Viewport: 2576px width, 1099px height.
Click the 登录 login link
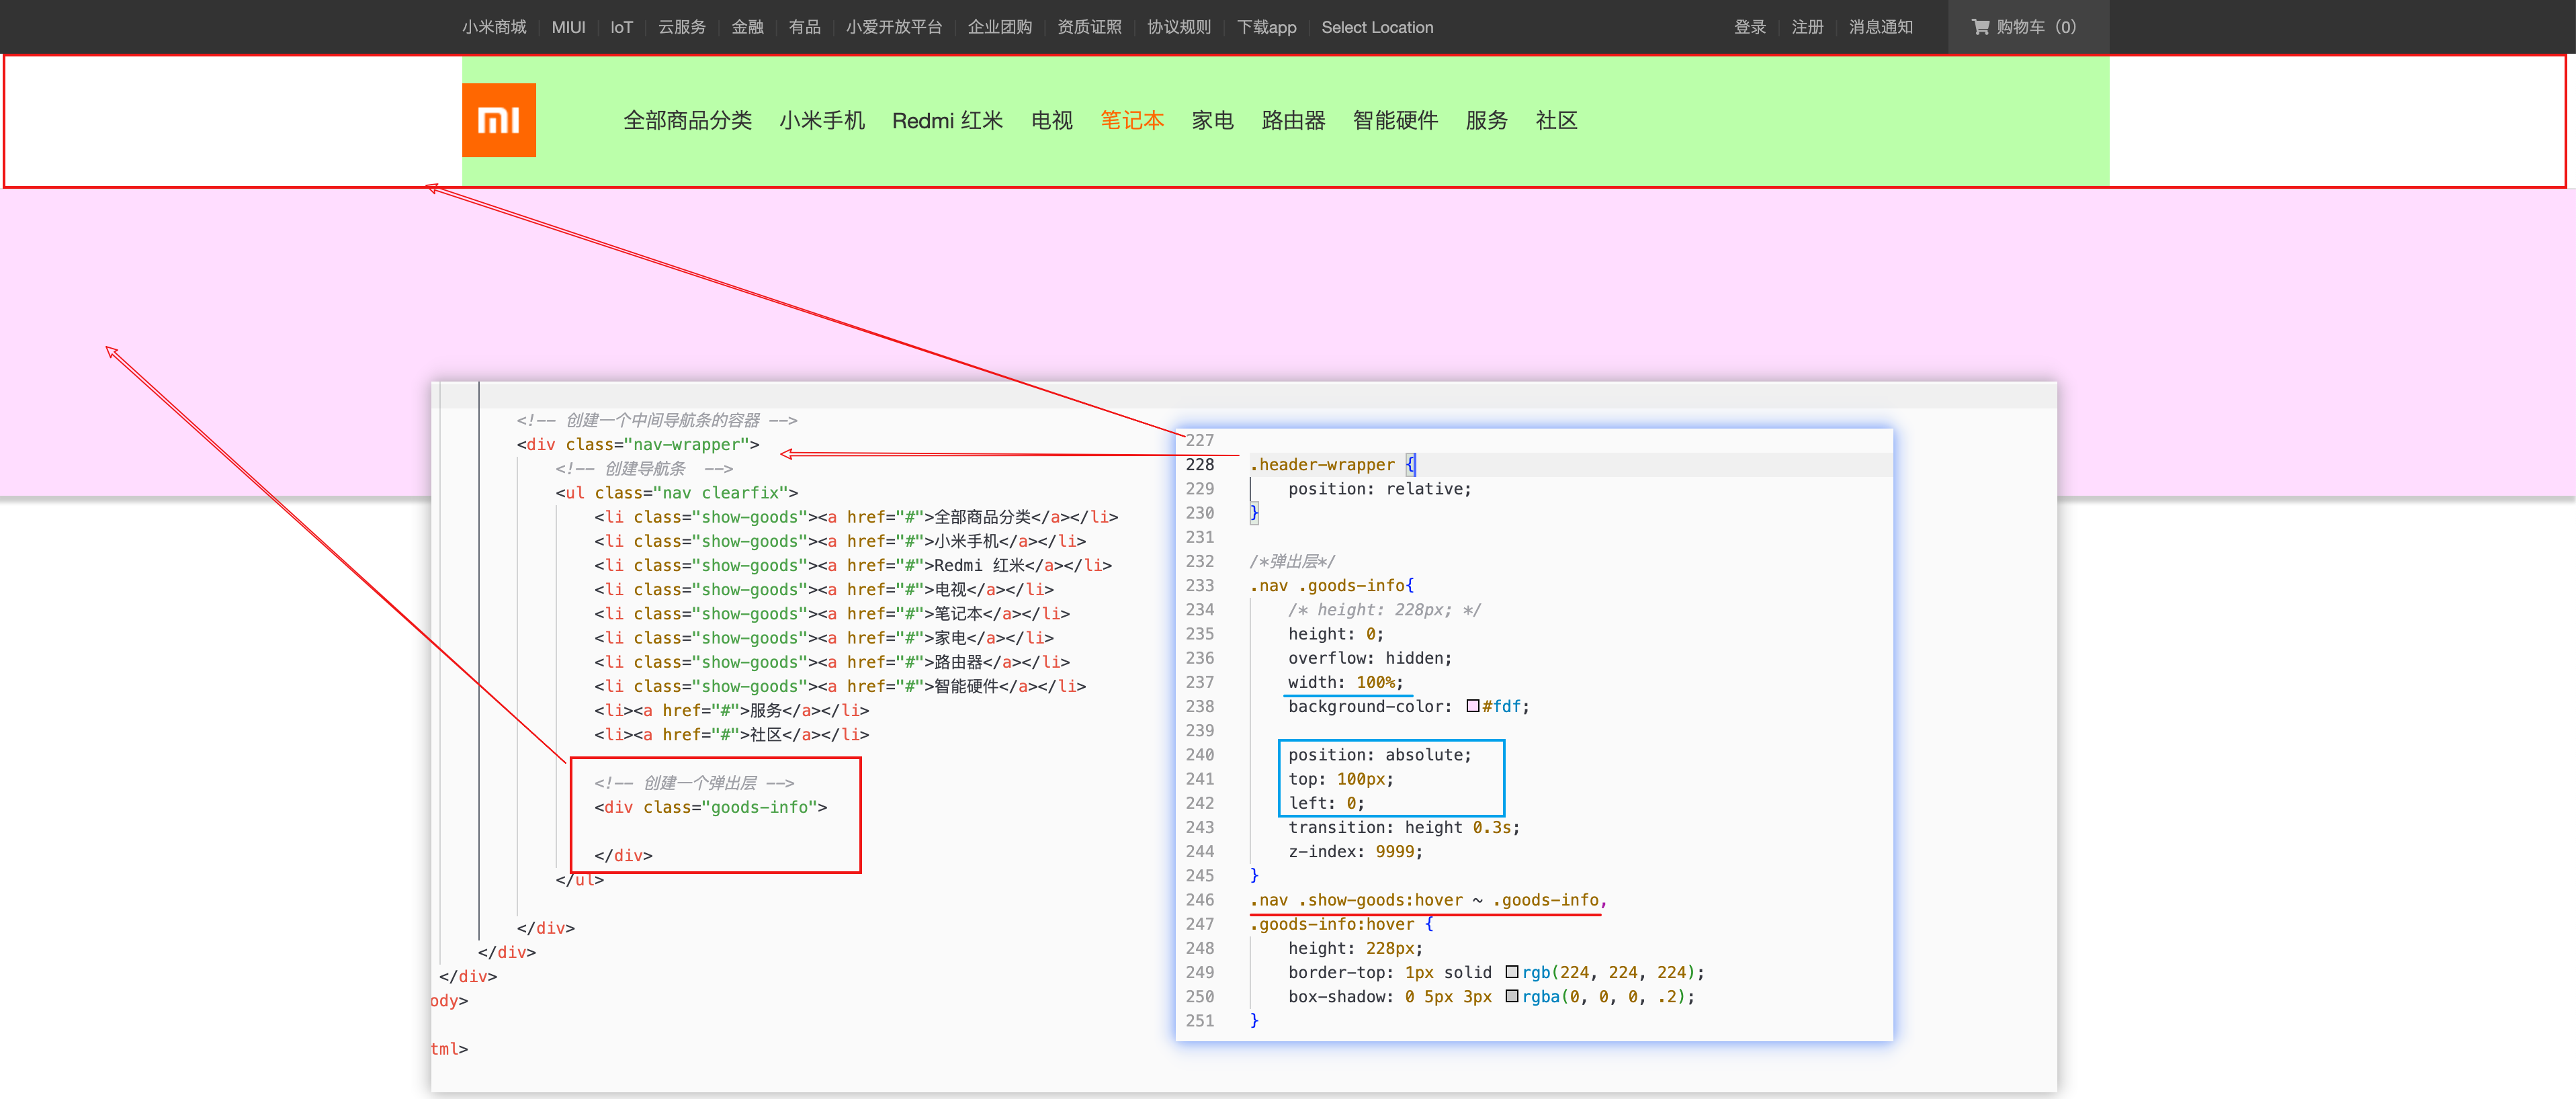pyautogui.click(x=1749, y=27)
